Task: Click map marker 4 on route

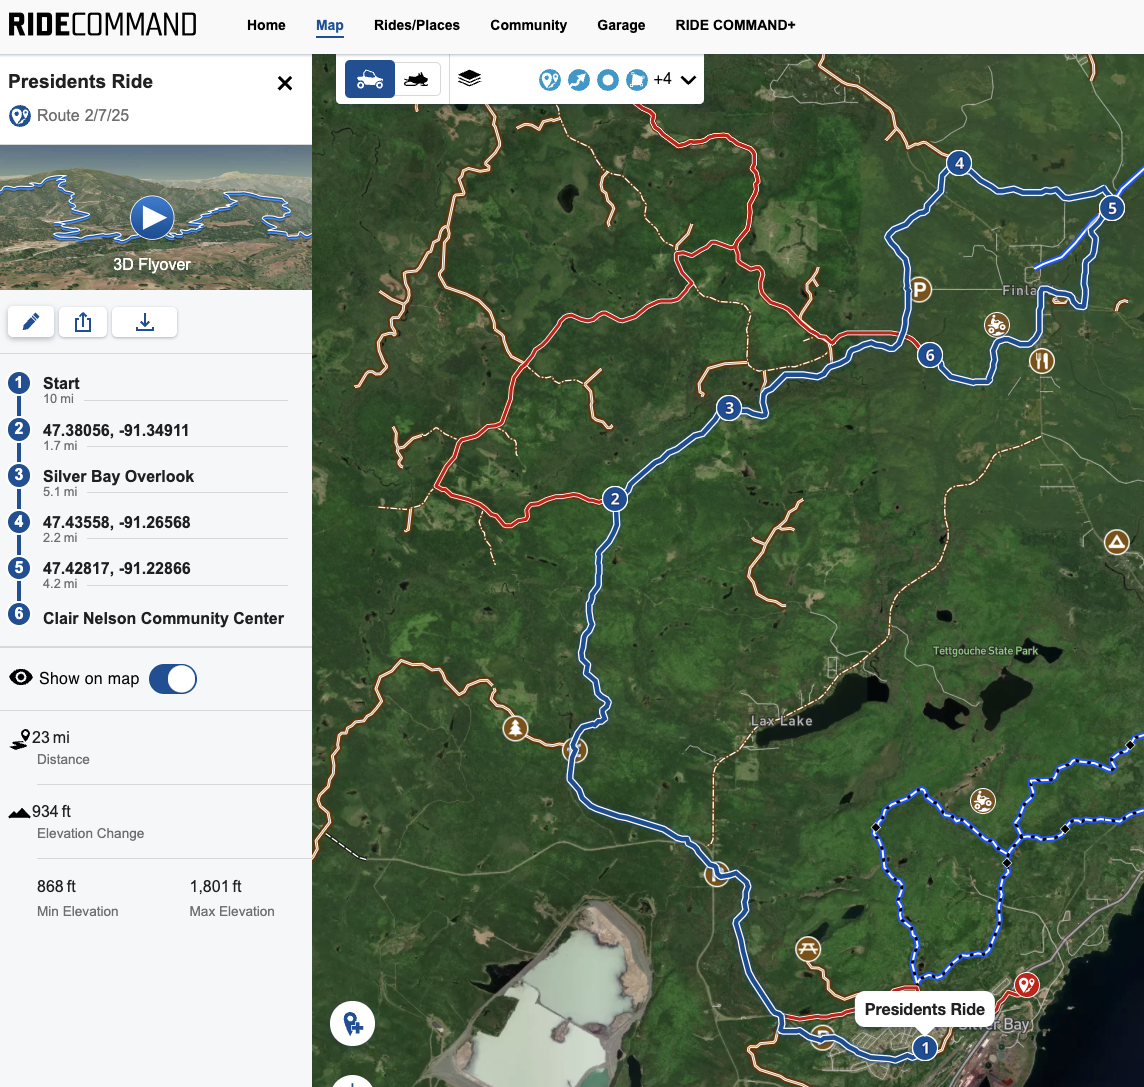Action: 959,163
